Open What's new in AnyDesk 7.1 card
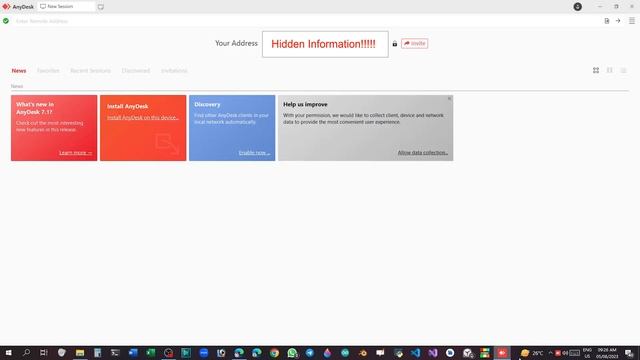The height and width of the screenshot is (360, 640). 54,128
